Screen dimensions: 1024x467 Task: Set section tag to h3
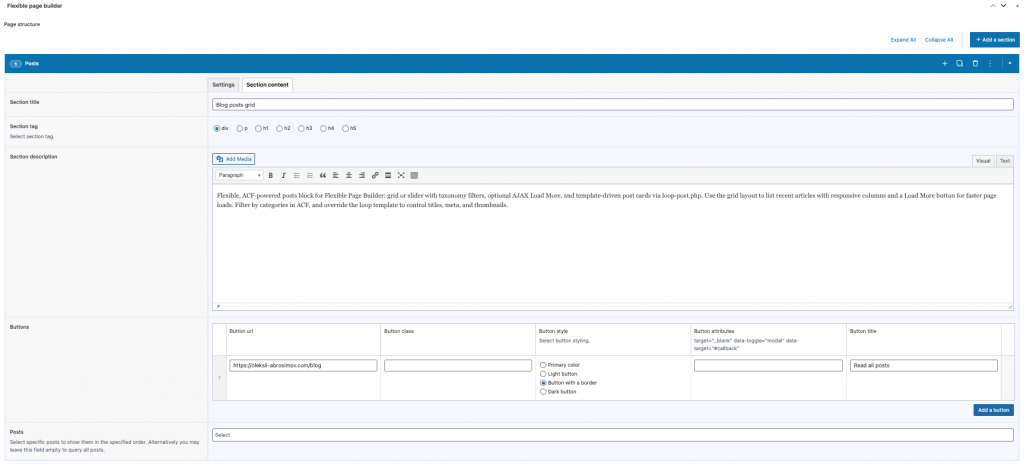[302, 129]
